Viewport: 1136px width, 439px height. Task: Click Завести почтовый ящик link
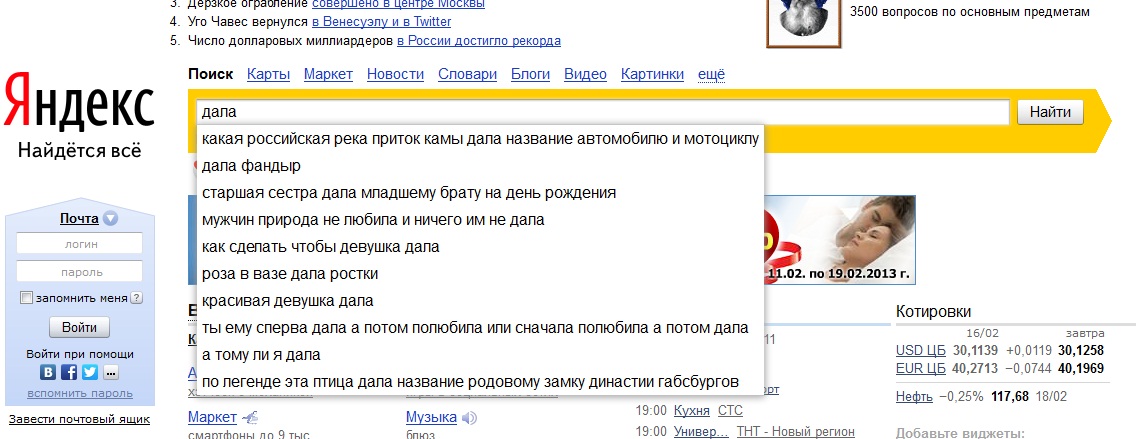pyautogui.click(x=79, y=419)
